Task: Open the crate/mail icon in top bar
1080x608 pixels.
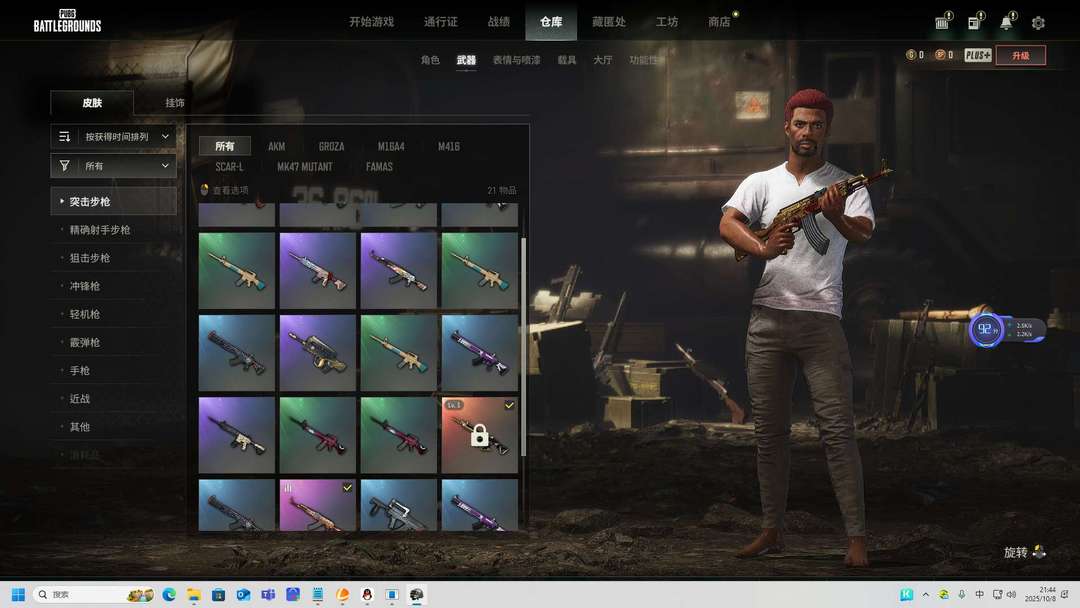Action: [x=942, y=23]
